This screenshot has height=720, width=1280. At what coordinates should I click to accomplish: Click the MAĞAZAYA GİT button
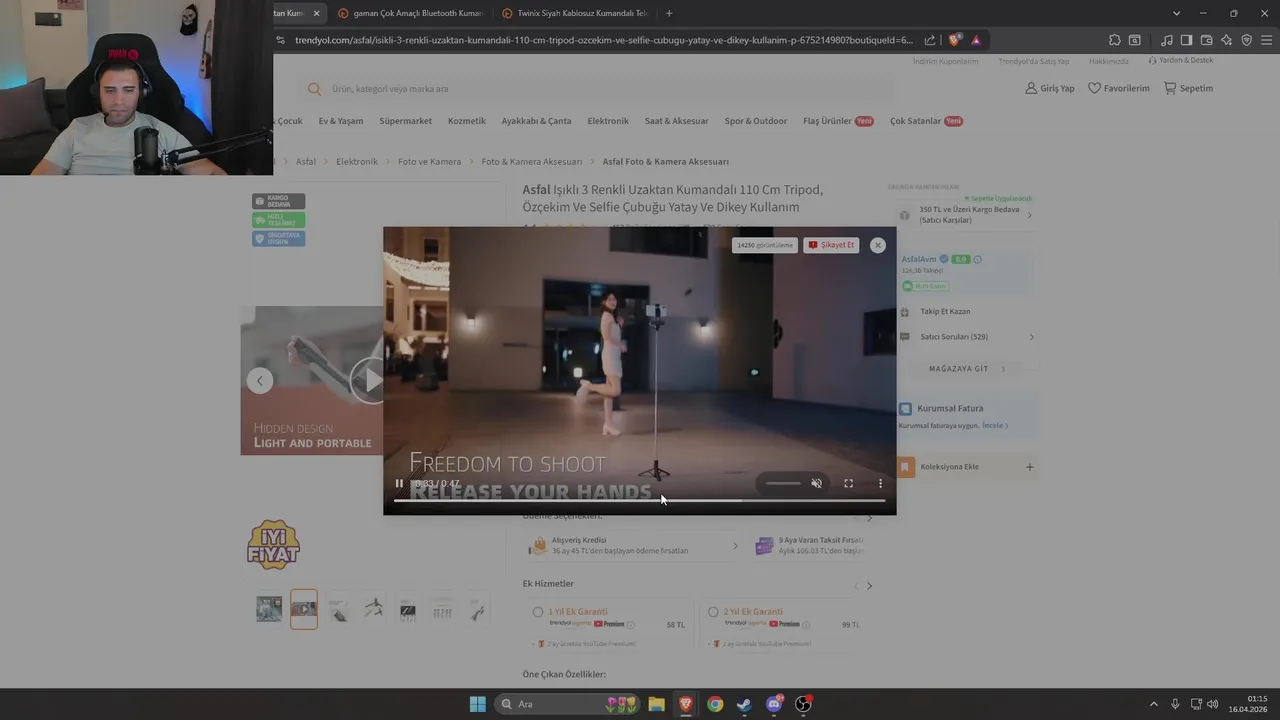tap(967, 369)
